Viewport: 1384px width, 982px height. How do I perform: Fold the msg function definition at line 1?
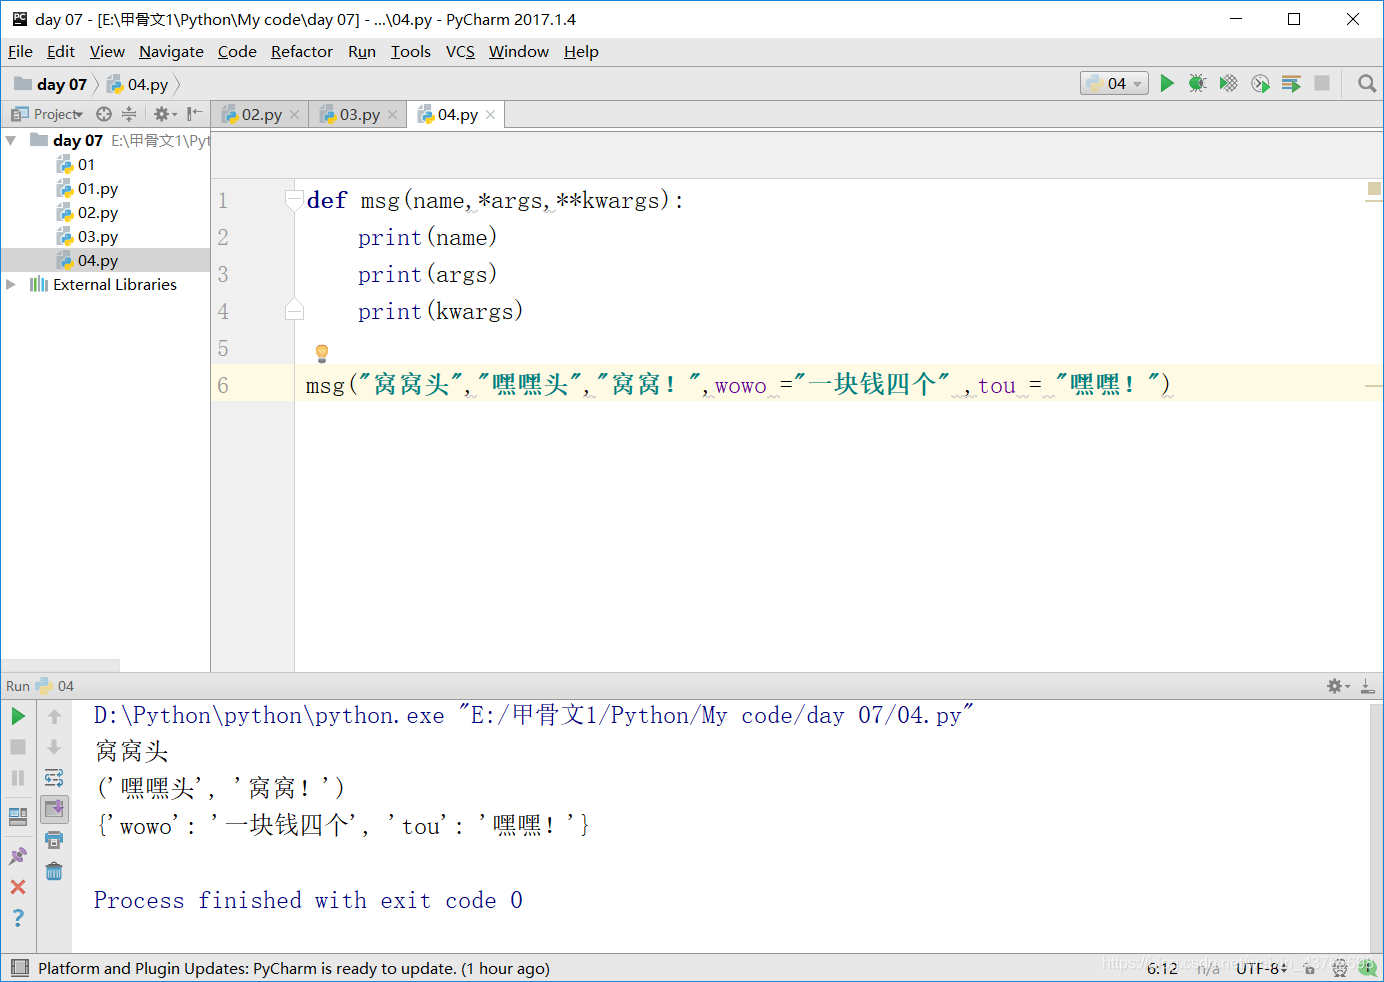tap(294, 200)
